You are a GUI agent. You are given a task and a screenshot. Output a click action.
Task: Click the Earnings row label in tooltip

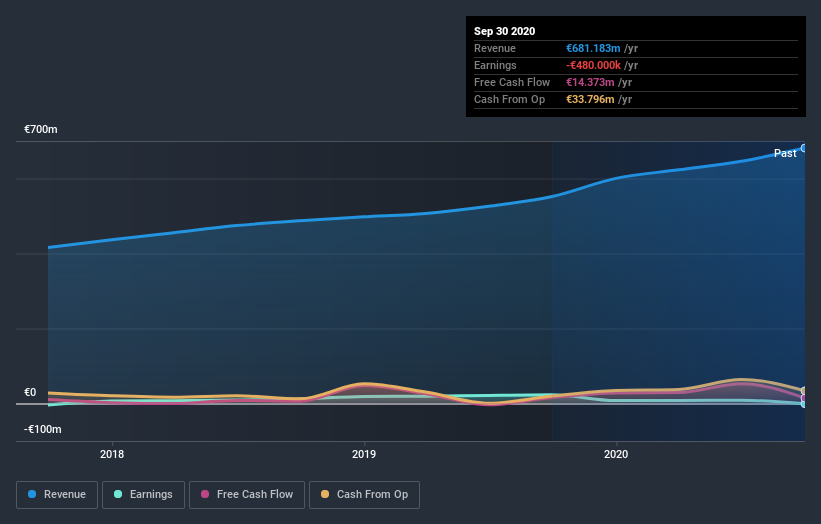point(495,65)
